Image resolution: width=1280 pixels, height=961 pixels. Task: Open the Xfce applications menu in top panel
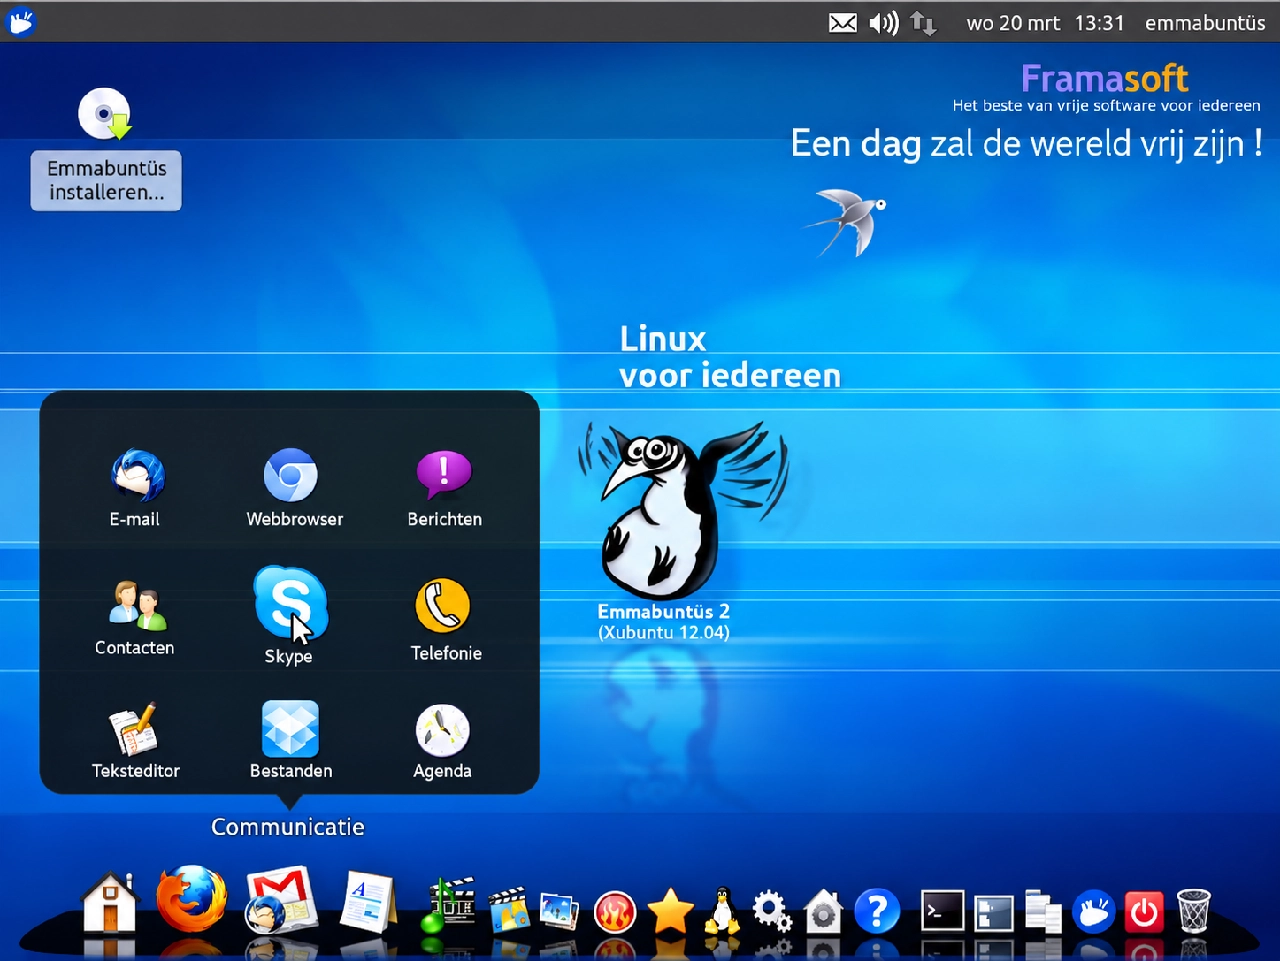(20, 21)
